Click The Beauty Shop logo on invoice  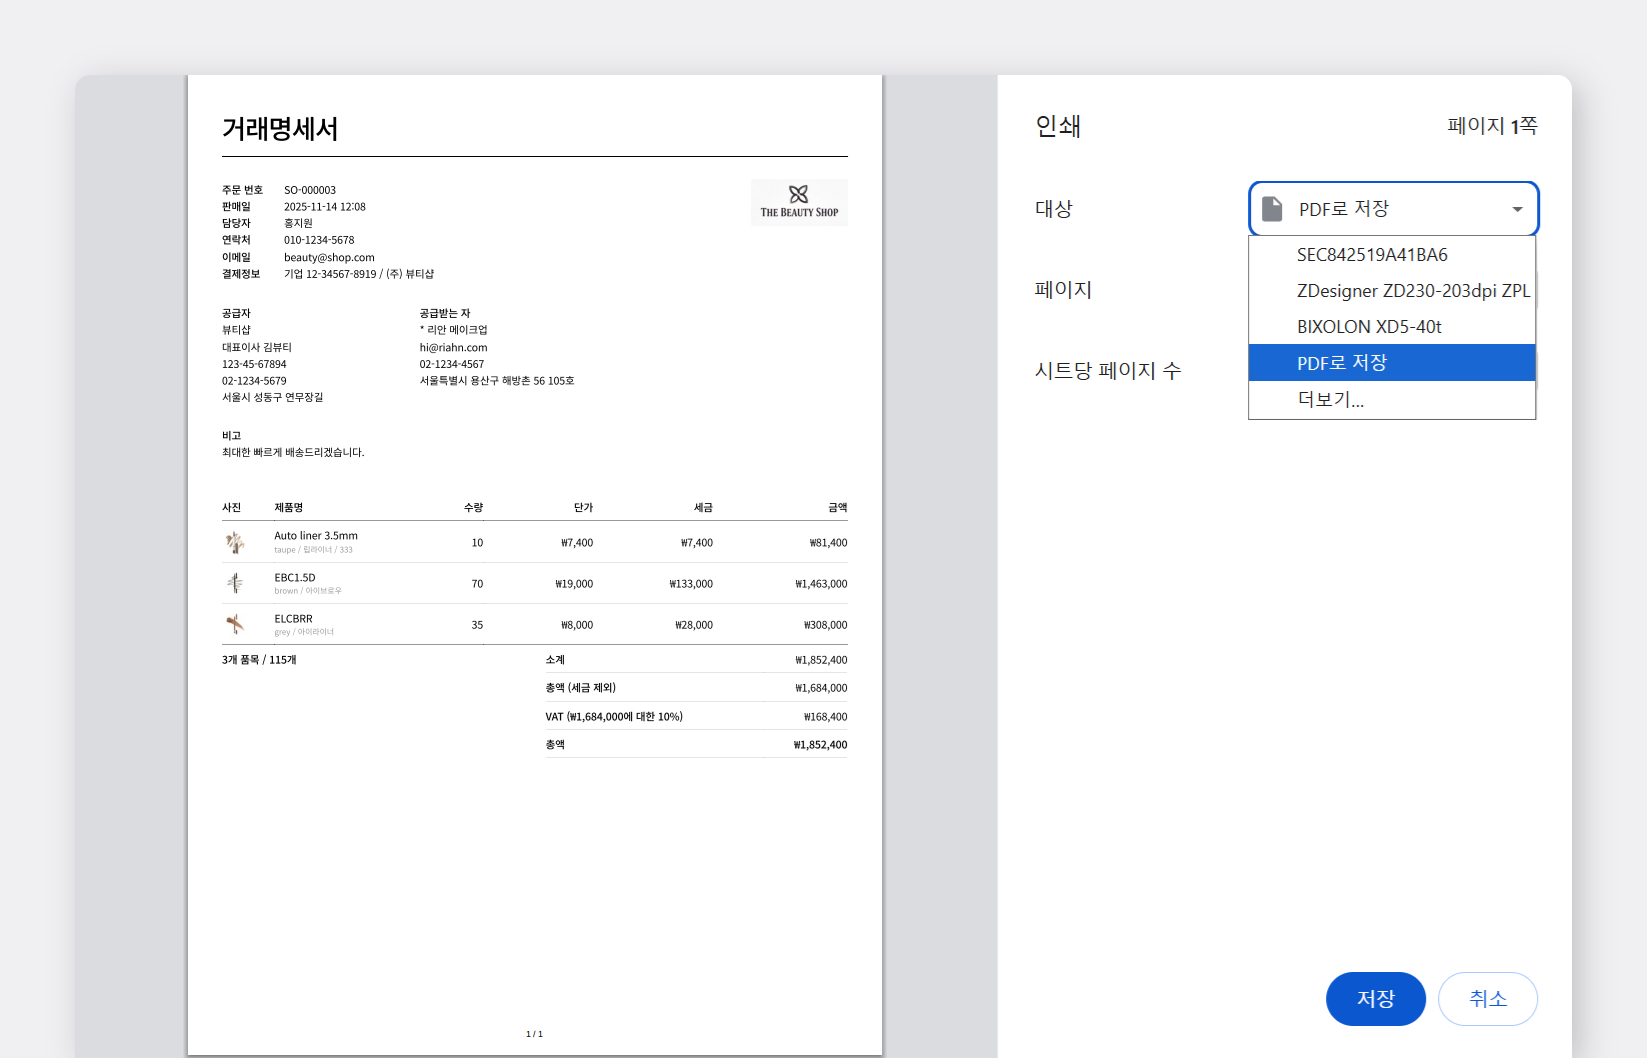coord(799,202)
